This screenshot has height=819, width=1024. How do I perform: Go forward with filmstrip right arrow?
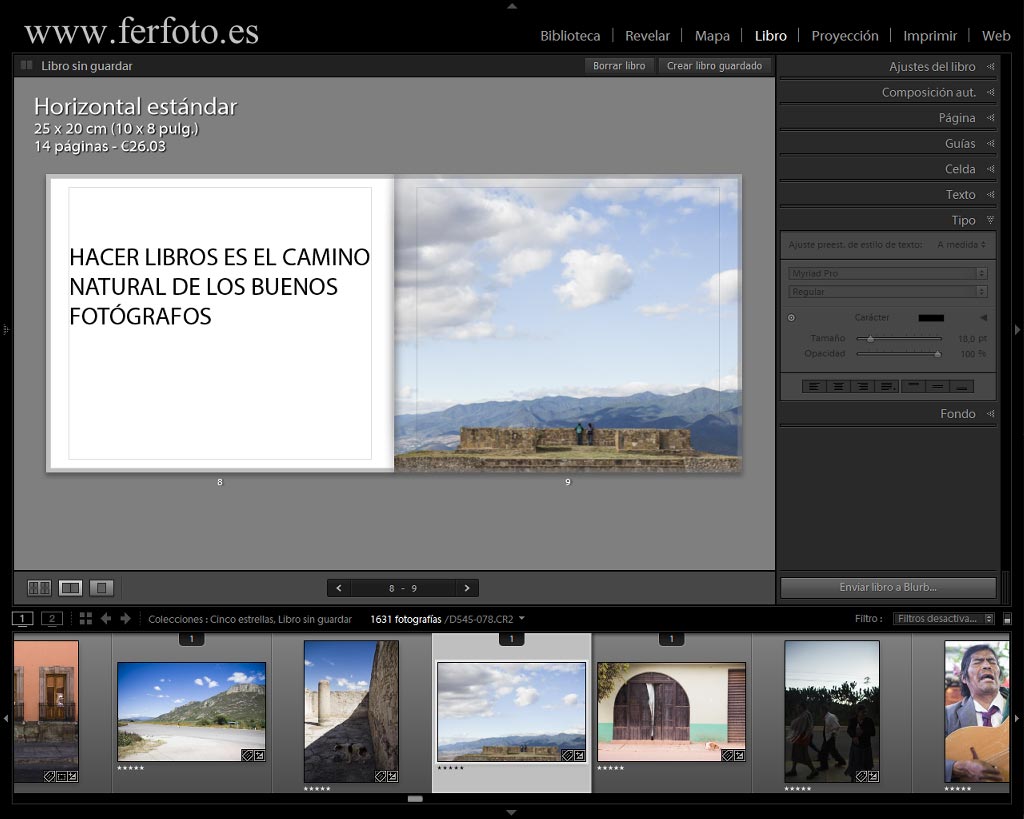(x=125, y=618)
